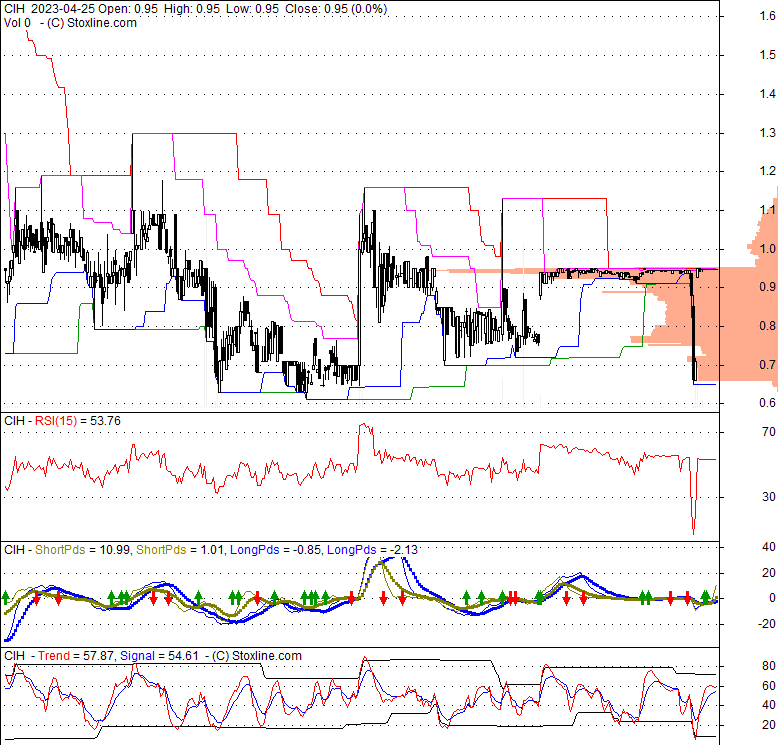Click the 'ShortPds = 1.01' label

180,550
